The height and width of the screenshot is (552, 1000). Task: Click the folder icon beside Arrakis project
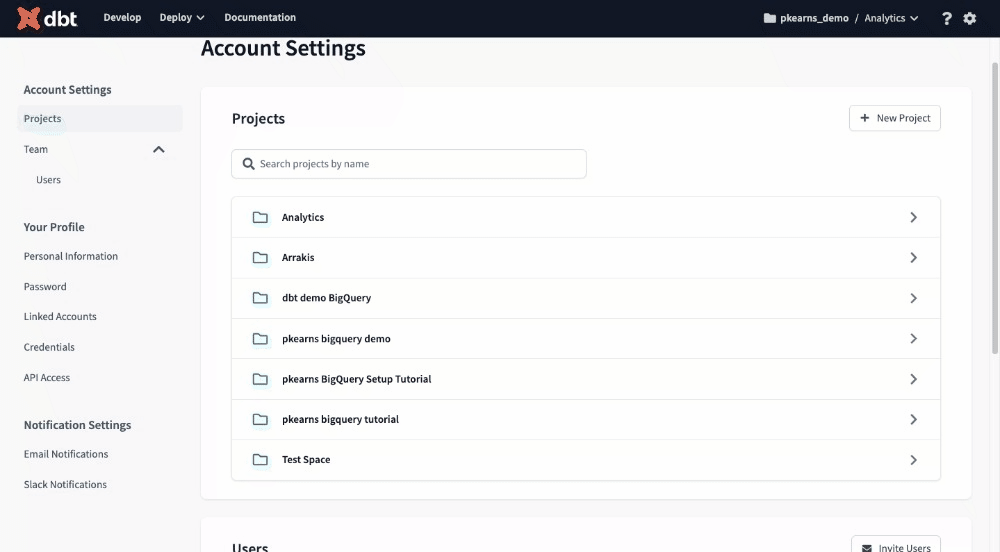260,258
